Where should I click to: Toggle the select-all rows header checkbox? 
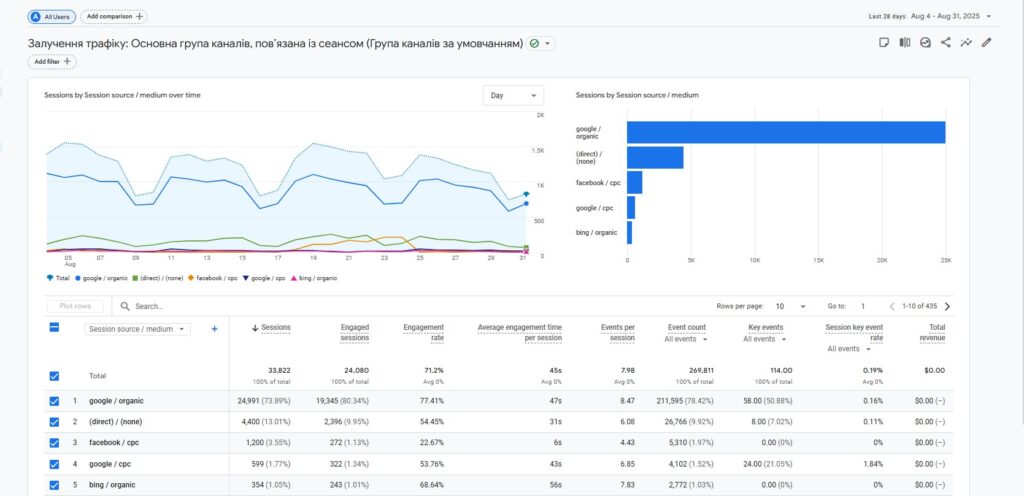[x=55, y=328]
